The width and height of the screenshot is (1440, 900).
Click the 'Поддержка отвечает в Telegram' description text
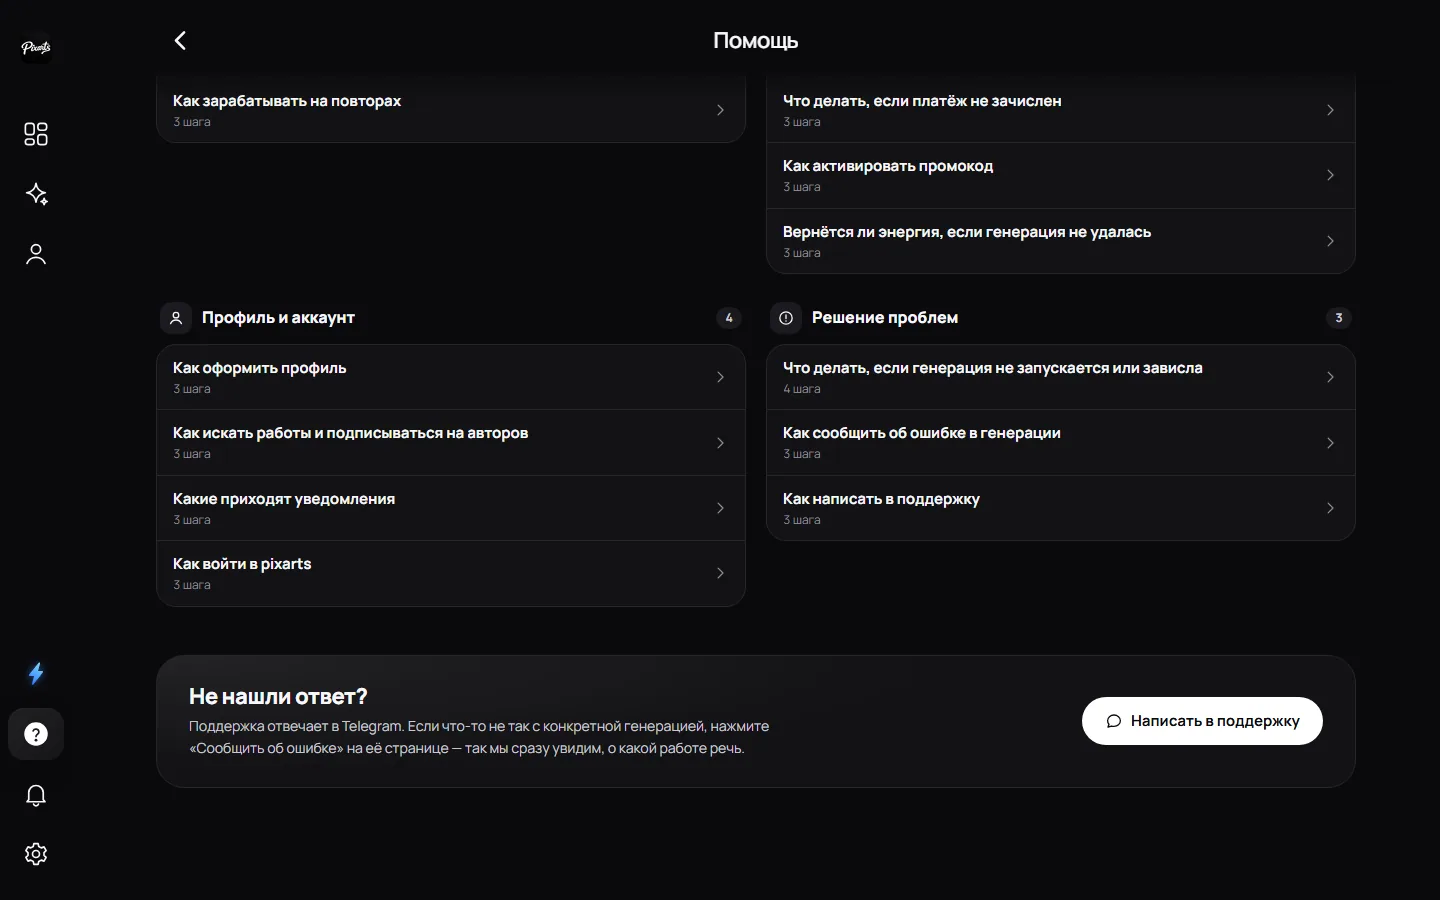click(479, 737)
